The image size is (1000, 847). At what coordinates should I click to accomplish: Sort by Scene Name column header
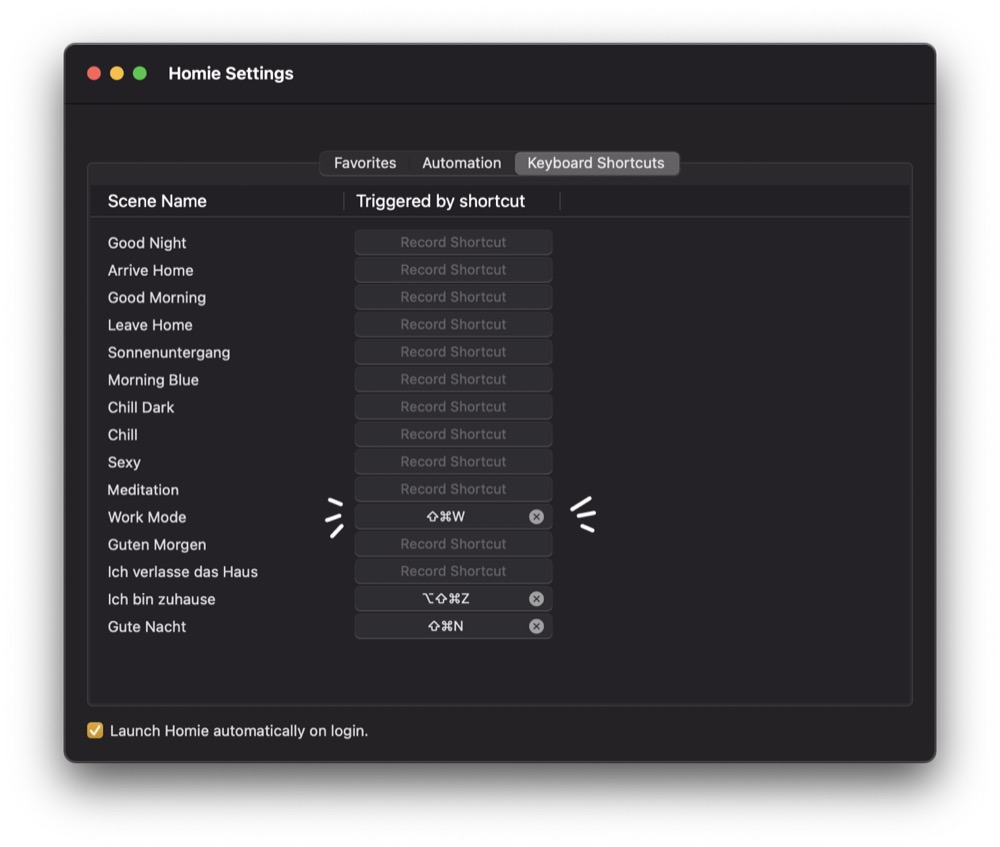click(157, 201)
